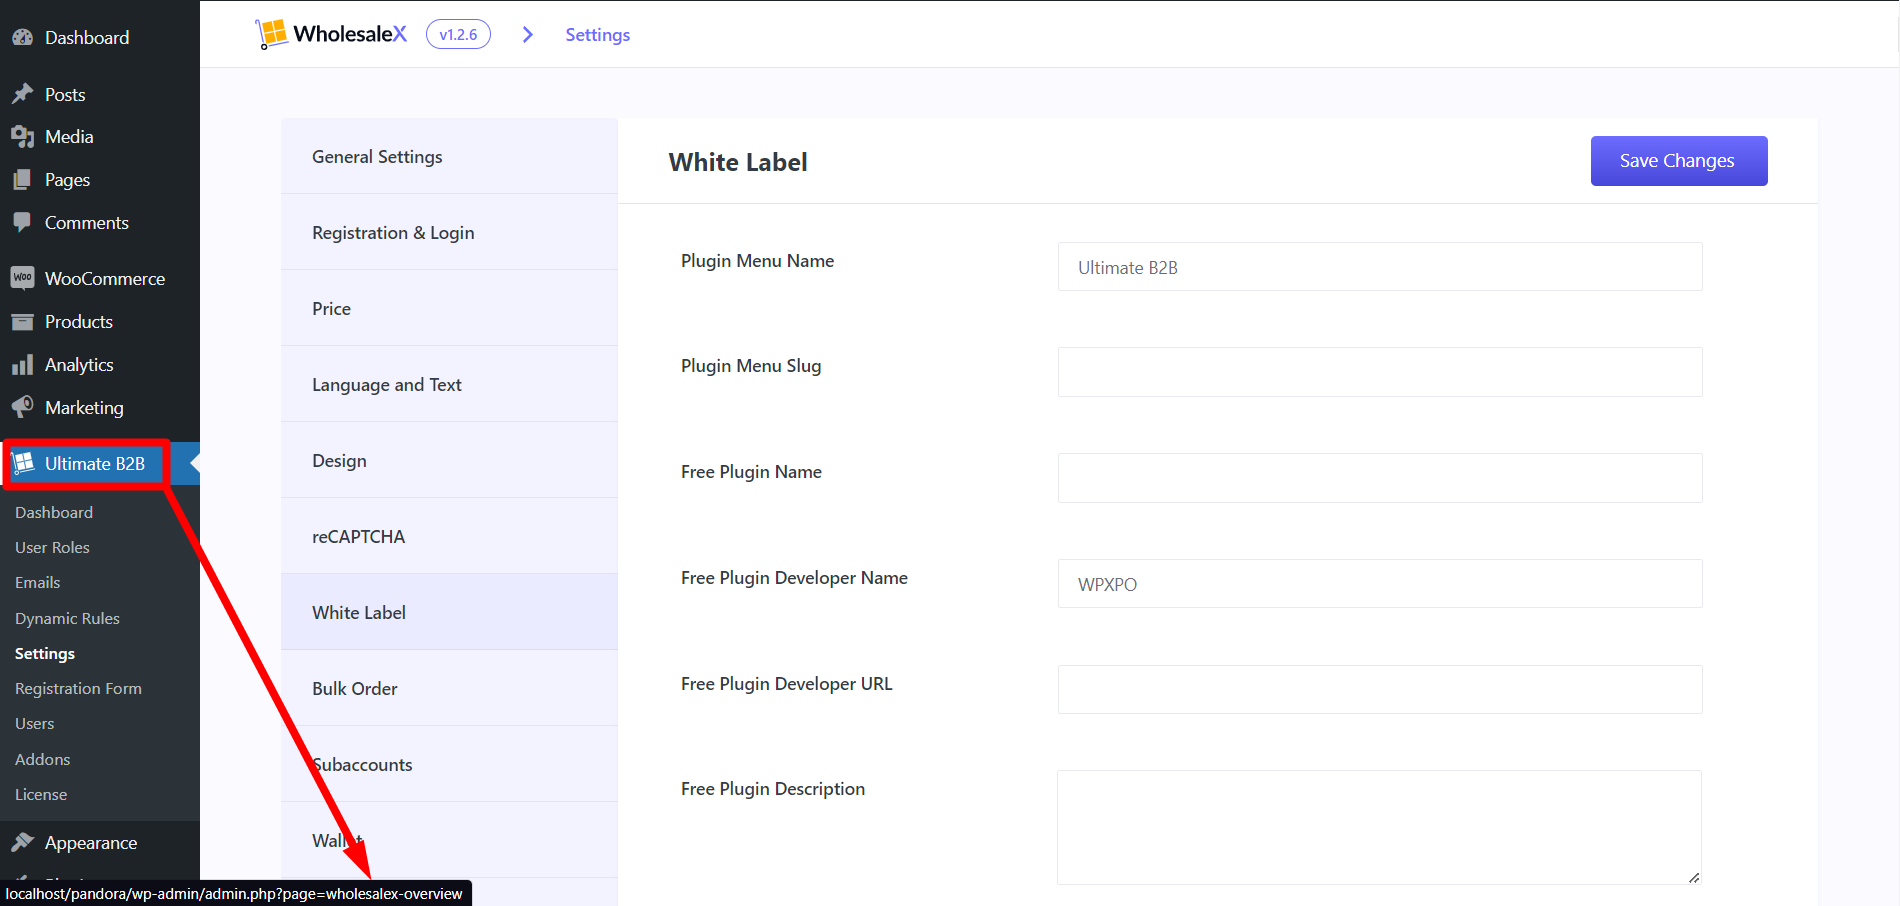The width and height of the screenshot is (1900, 906).
Task: Click the Plugin Menu Slug label
Action: 751,366
